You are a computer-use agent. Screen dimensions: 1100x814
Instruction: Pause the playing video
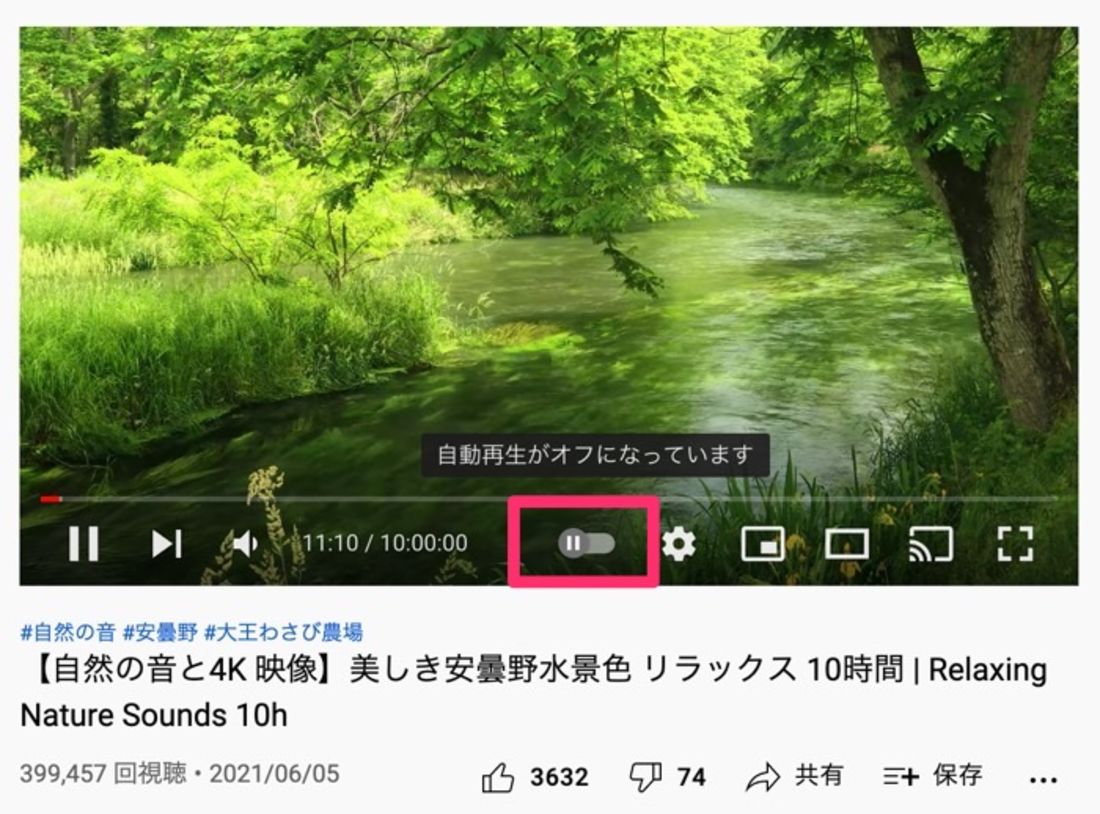pyautogui.click(x=83, y=544)
